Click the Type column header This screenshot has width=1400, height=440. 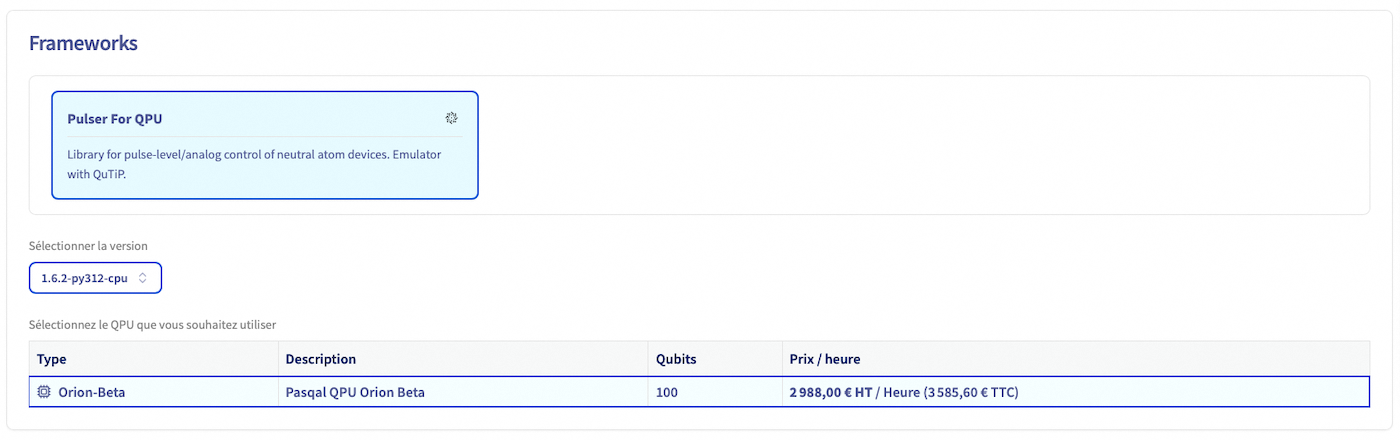click(52, 359)
